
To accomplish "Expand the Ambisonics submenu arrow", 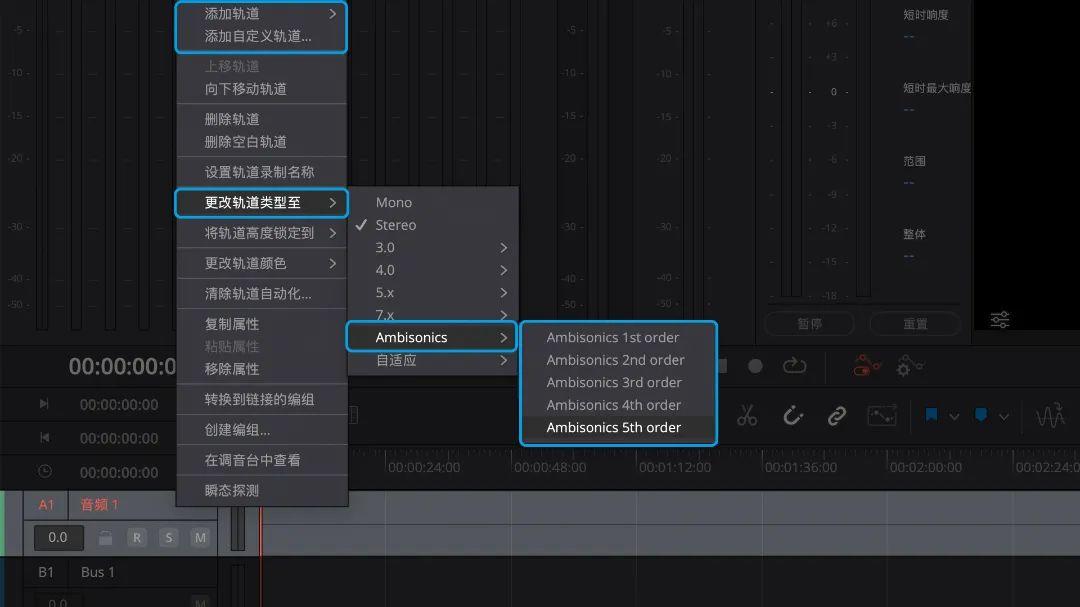I will 505,337.
